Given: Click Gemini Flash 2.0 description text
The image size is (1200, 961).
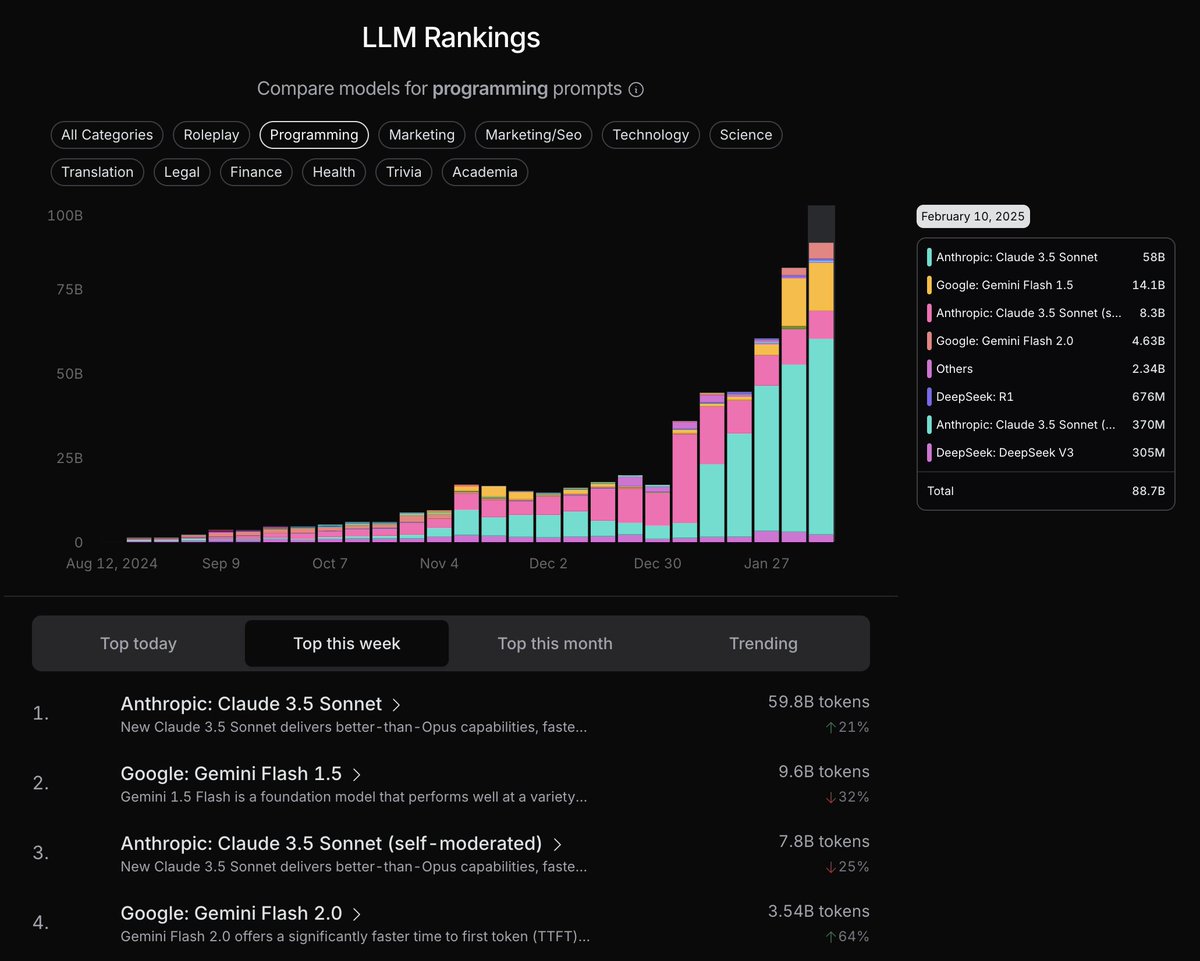Looking at the screenshot, I should pos(355,936).
